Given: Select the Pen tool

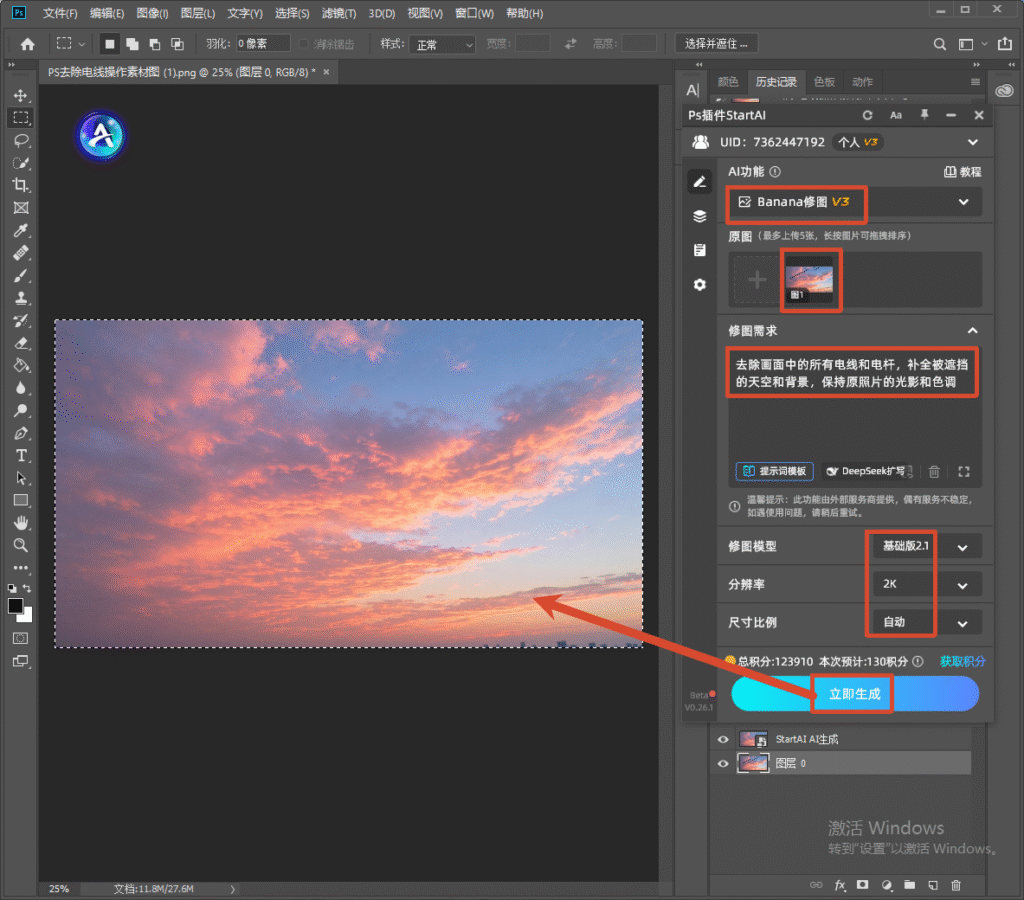Looking at the screenshot, I should [21, 433].
